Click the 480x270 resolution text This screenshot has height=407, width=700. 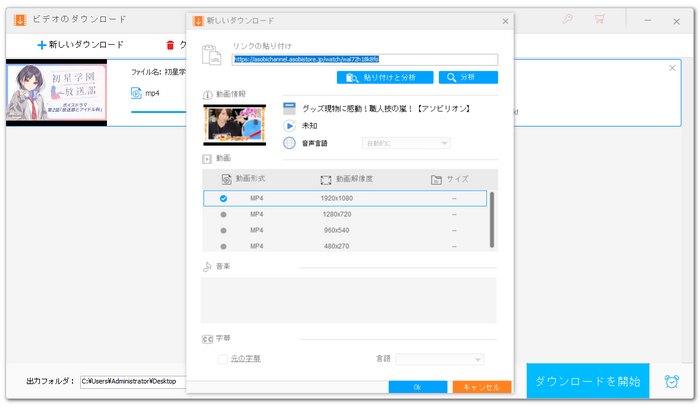[x=337, y=246]
